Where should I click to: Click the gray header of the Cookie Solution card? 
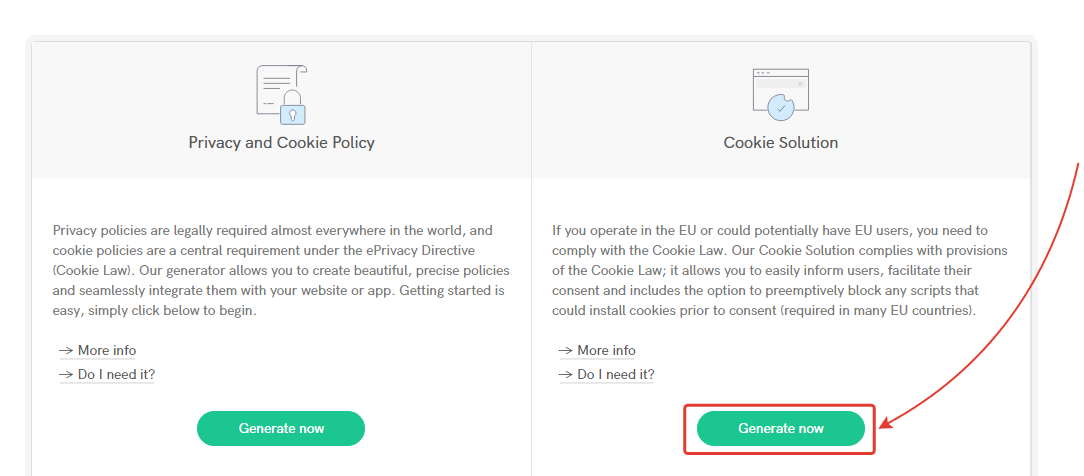[x=781, y=110]
